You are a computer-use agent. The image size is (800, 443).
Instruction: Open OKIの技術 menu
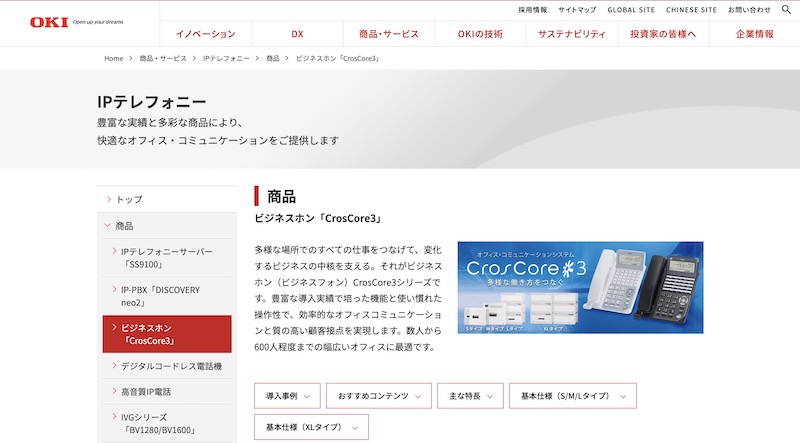(480, 34)
